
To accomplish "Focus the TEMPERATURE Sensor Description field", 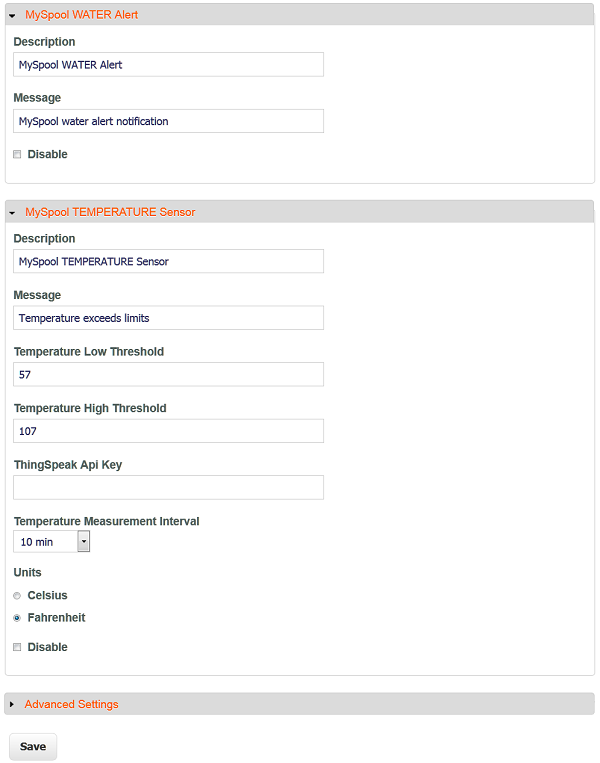I will tap(168, 261).
